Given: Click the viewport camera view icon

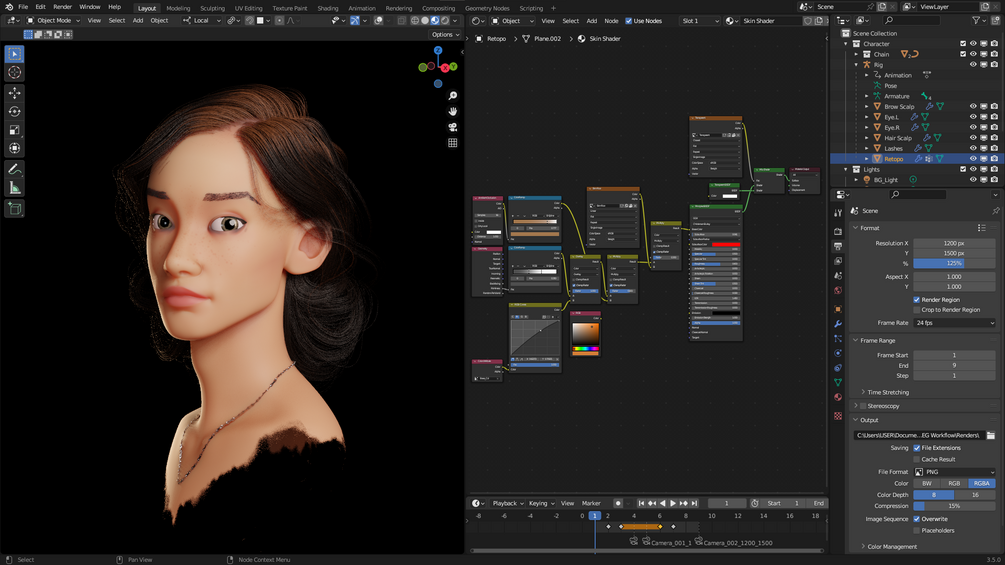Looking at the screenshot, I should coord(453,127).
